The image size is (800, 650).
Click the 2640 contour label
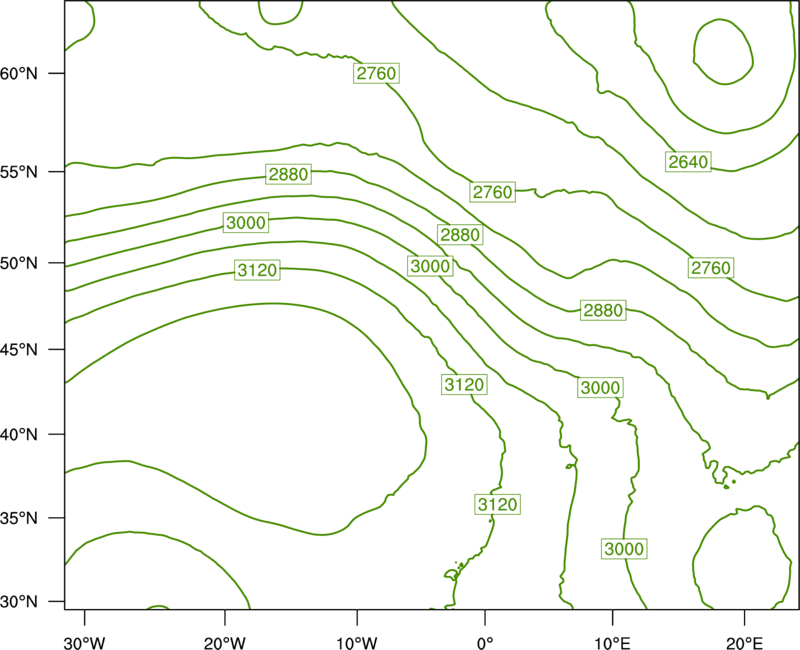point(688,162)
